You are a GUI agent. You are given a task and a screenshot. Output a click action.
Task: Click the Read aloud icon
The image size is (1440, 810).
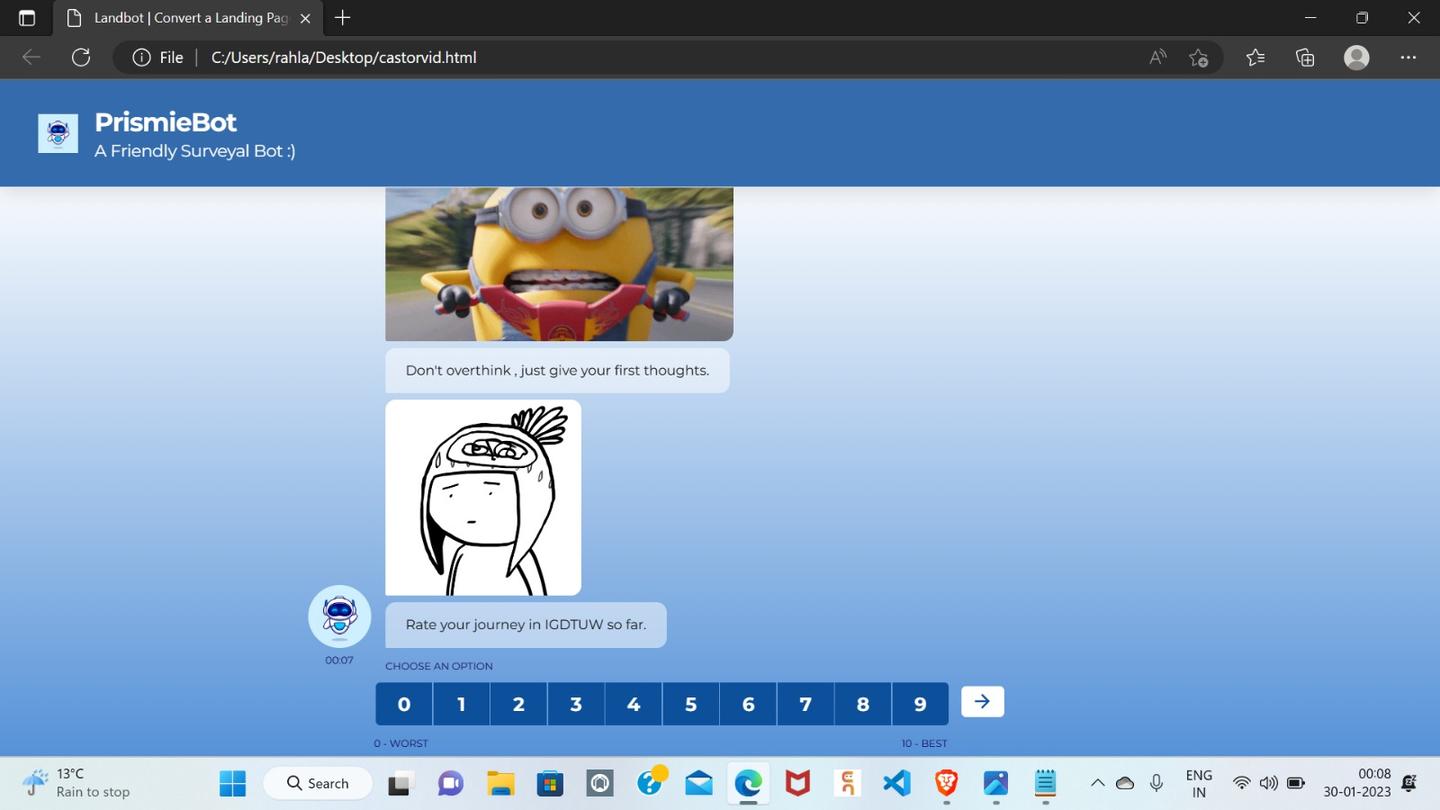pyautogui.click(x=1158, y=57)
